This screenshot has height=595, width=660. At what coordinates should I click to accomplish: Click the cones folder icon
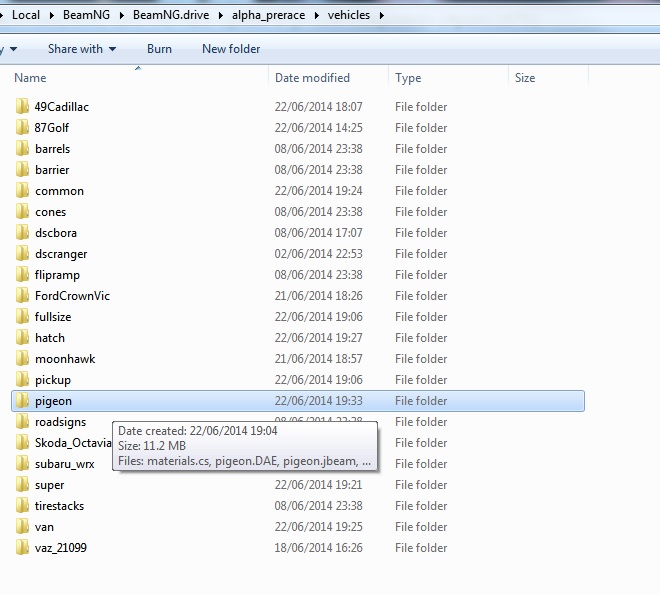pyautogui.click(x=22, y=212)
